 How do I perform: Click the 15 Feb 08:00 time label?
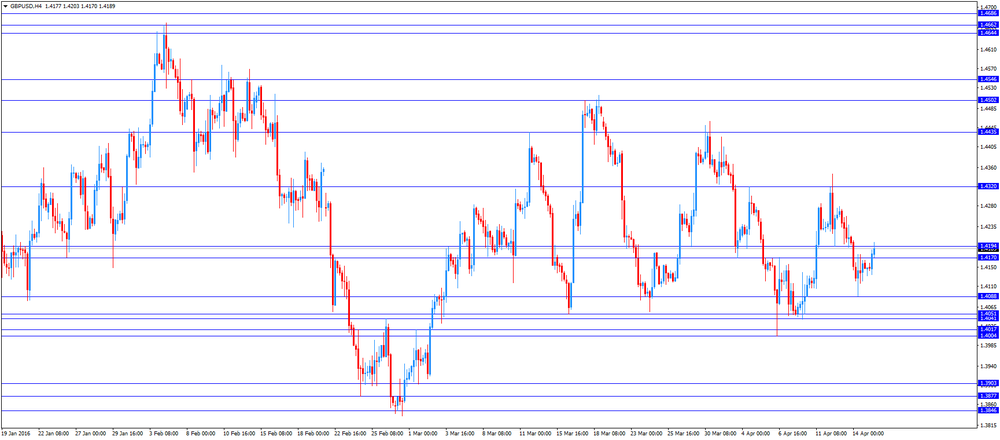tap(275, 433)
